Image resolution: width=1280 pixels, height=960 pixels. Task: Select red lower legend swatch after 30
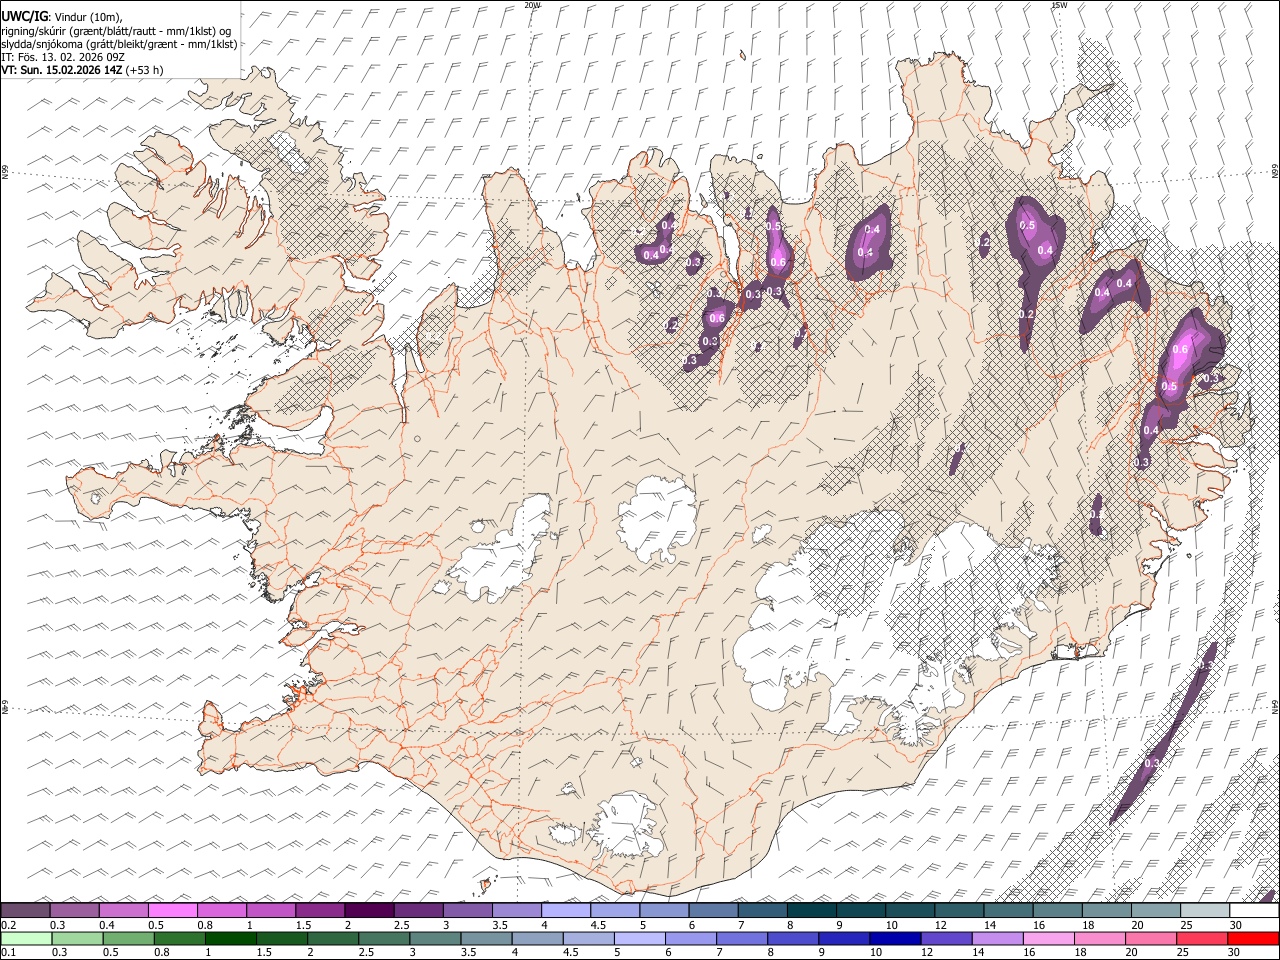(x=1255, y=938)
